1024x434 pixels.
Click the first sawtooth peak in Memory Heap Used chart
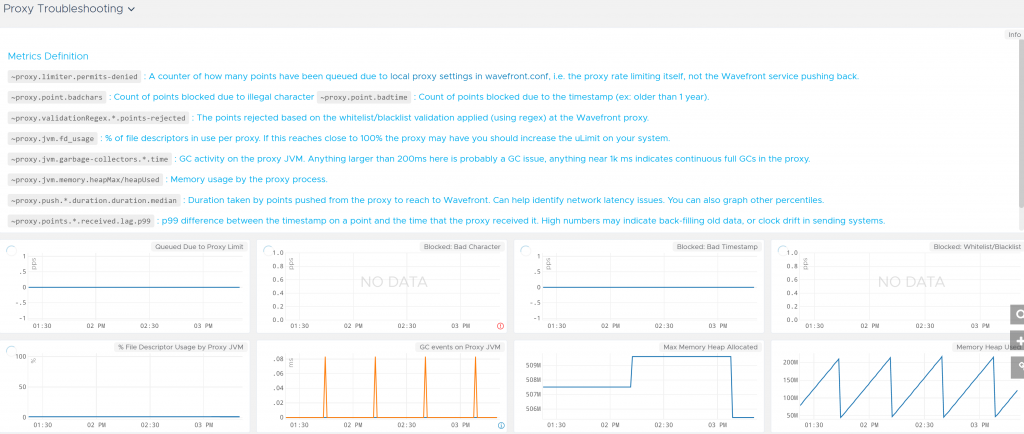(838, 360)
